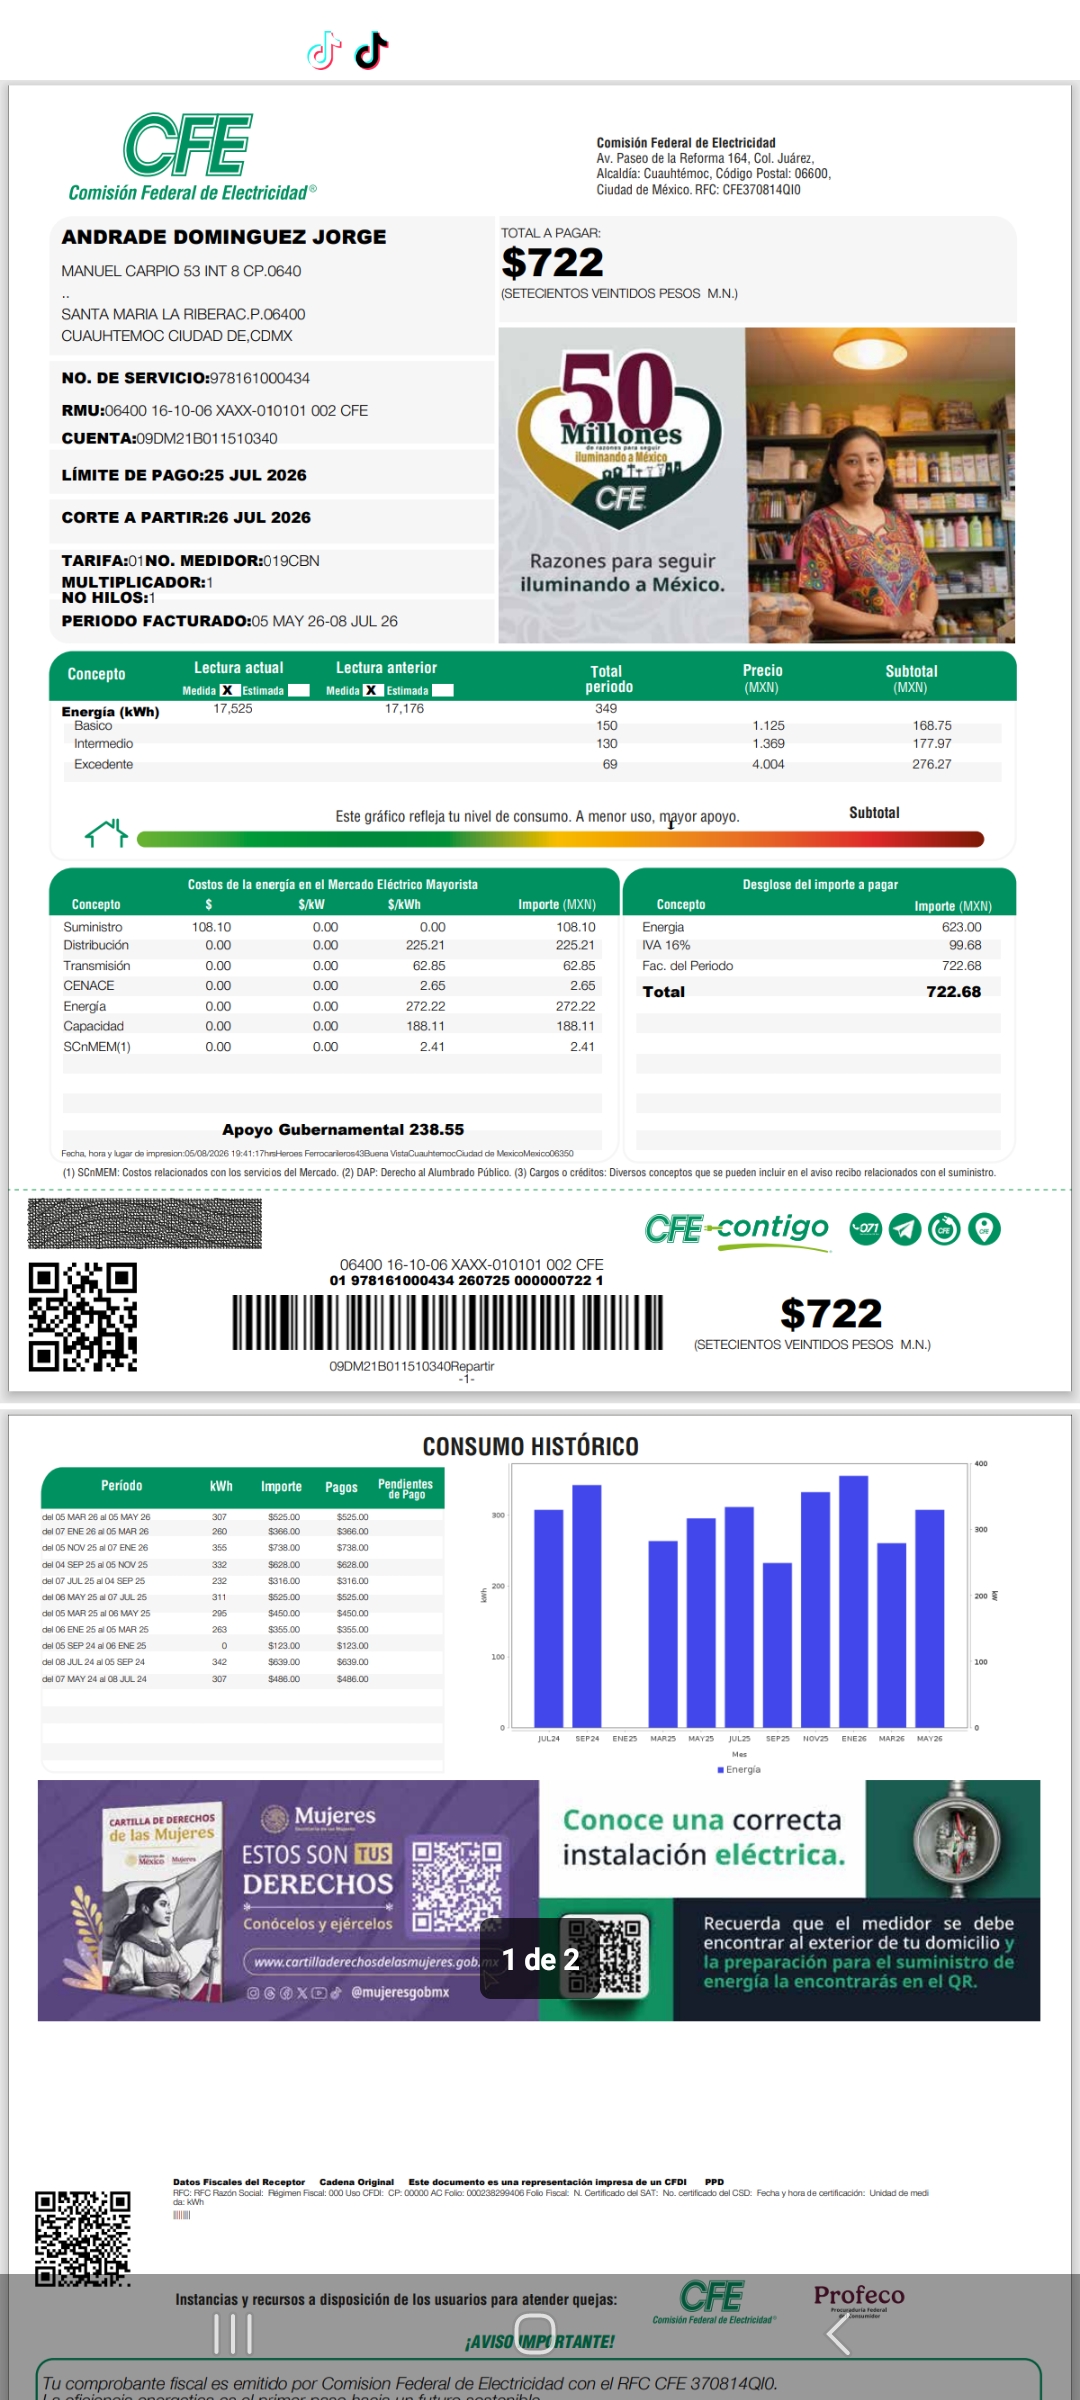Click the Profeco logo

pos(859,2299)
